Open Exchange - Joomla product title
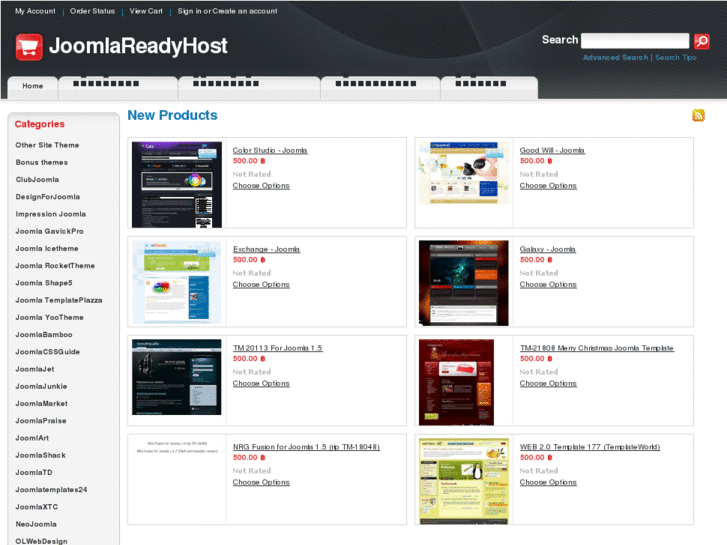 tap(266, 249)
